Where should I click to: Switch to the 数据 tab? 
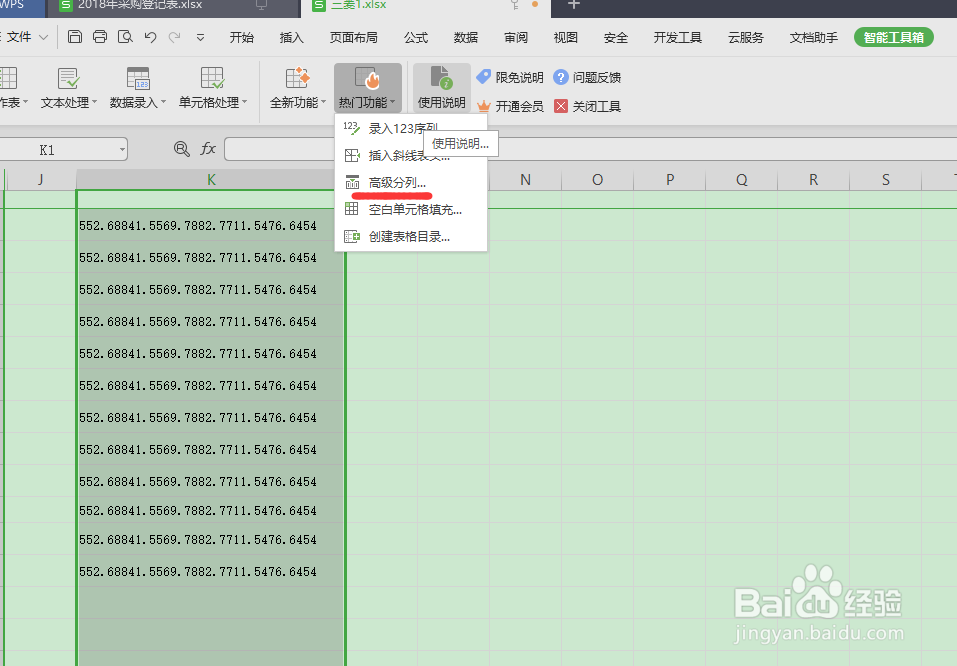click(x=466, y=37)
